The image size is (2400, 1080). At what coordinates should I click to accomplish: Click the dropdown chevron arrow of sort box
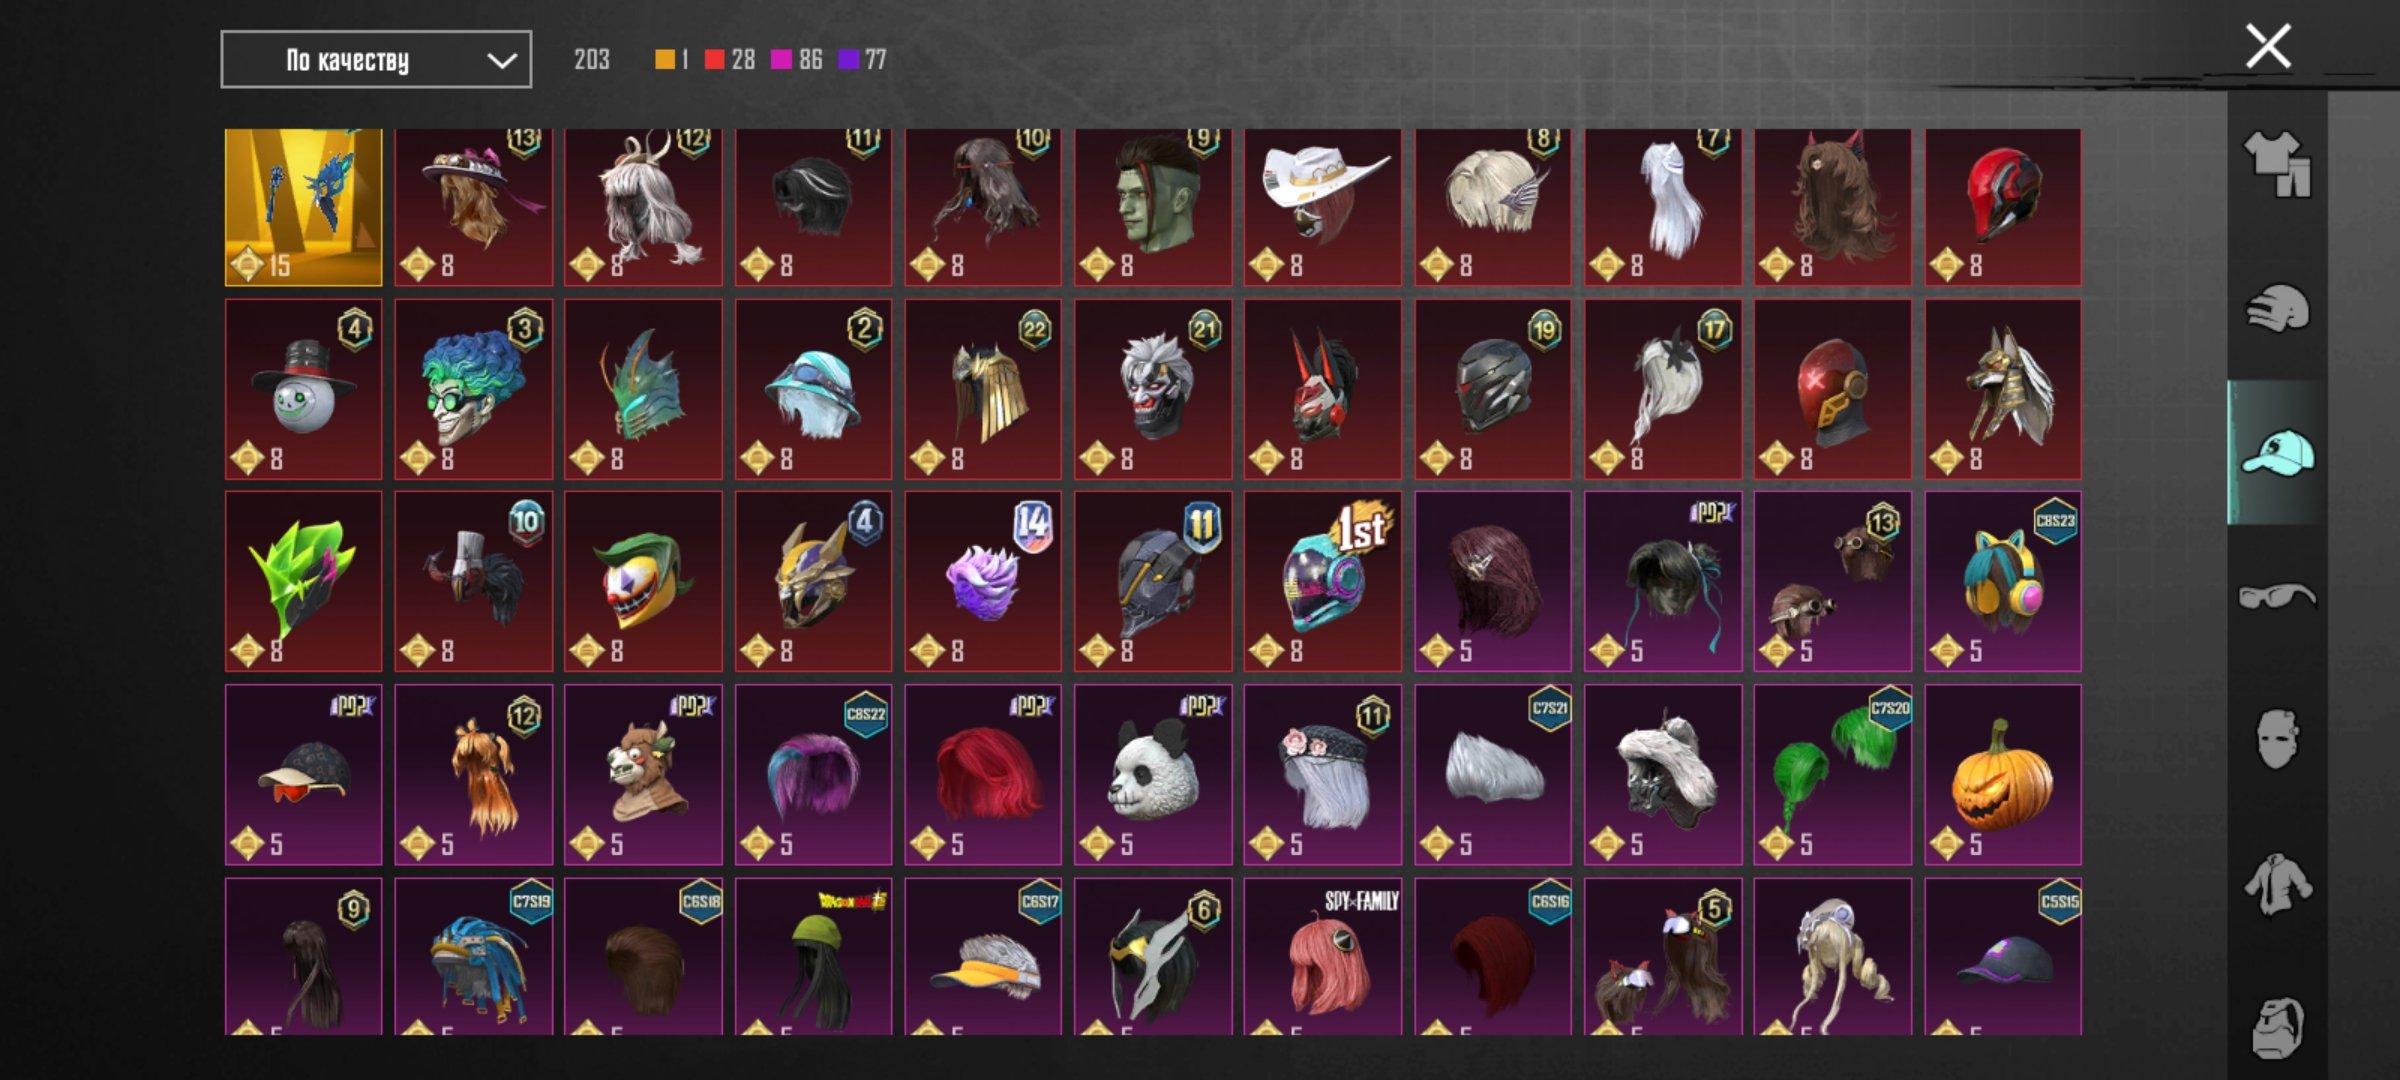point(501,61)
